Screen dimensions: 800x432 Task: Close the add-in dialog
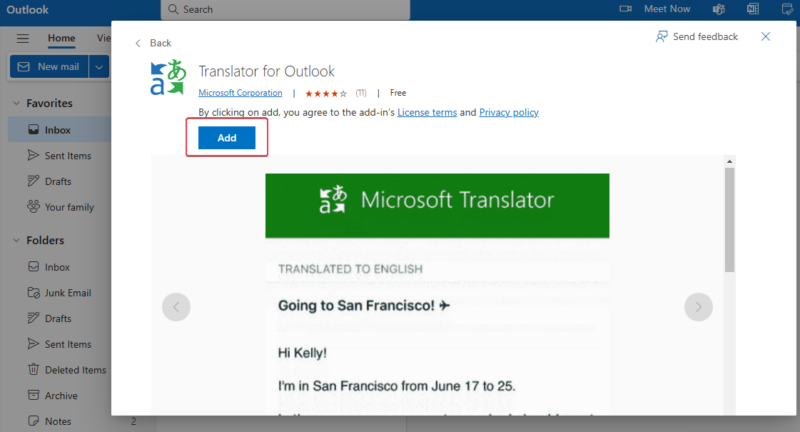click(765, 37)
